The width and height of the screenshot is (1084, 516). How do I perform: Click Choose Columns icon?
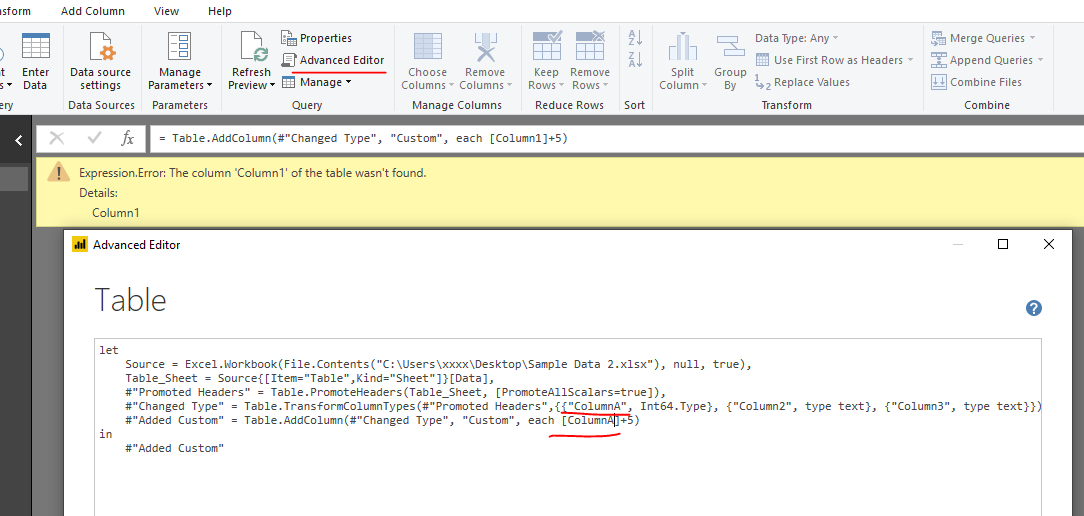pos(427,47)
